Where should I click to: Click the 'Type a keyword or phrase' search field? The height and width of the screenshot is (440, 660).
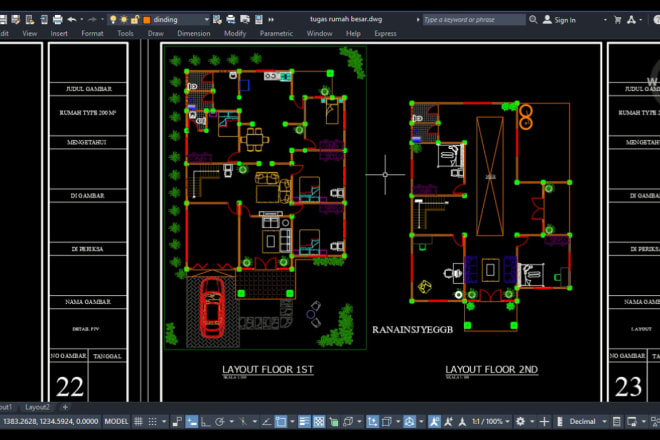[x=474, y=19]
